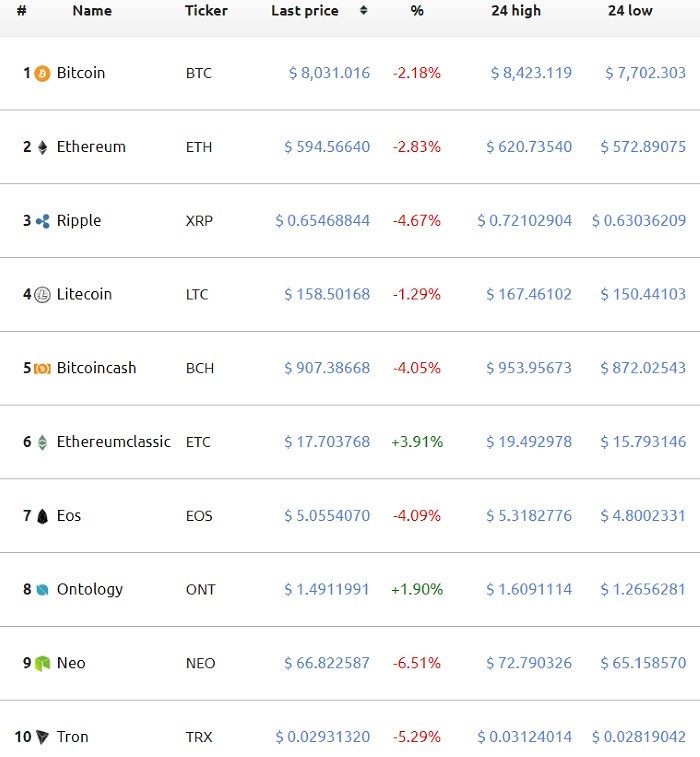Click Ethereumclassic +3.91% change value
Viewport: 700px width, 757px height.
click(x=417, y=442)
